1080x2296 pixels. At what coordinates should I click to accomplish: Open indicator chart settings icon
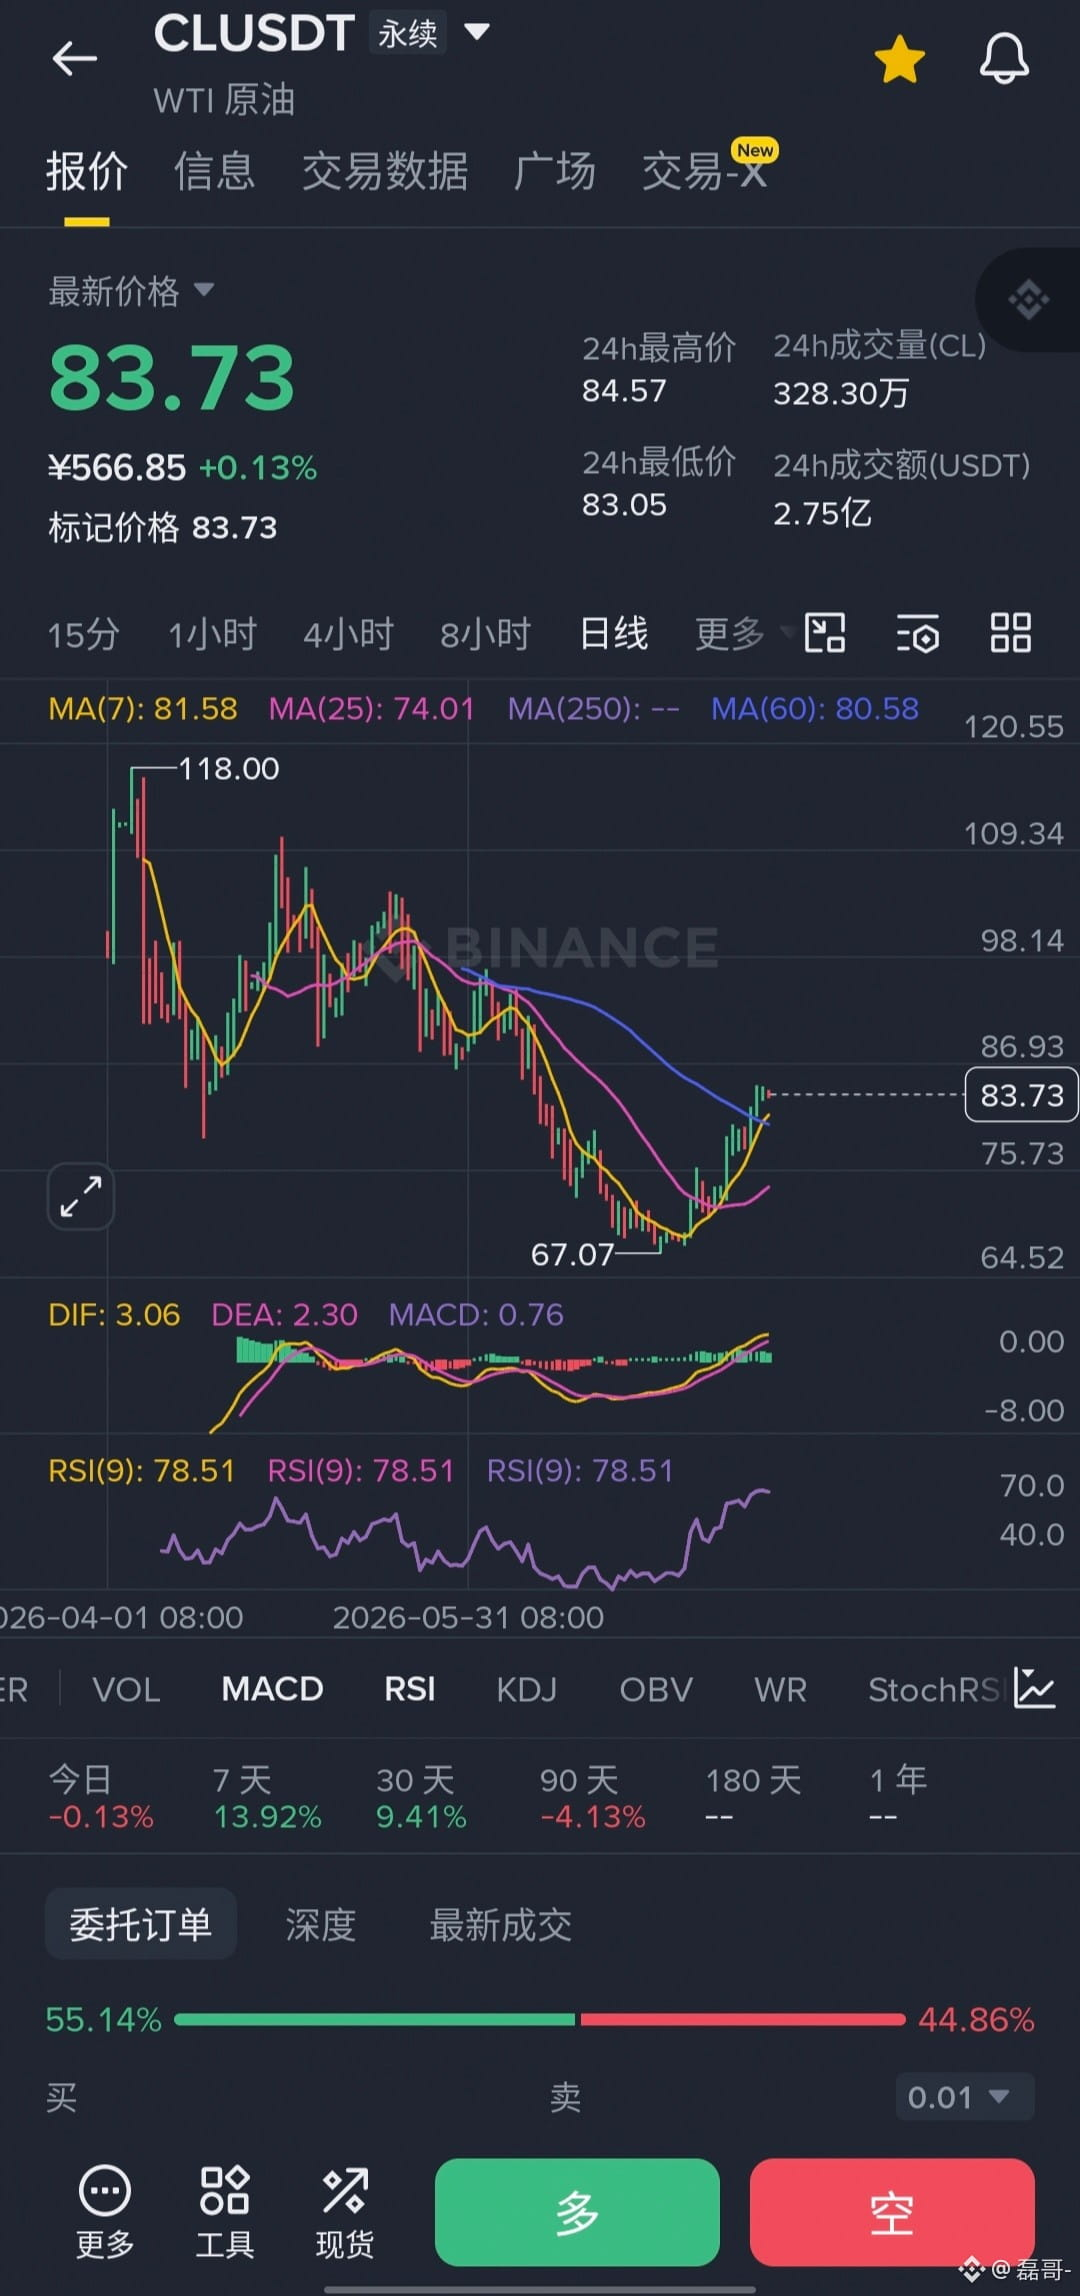click(1035, 1689)
